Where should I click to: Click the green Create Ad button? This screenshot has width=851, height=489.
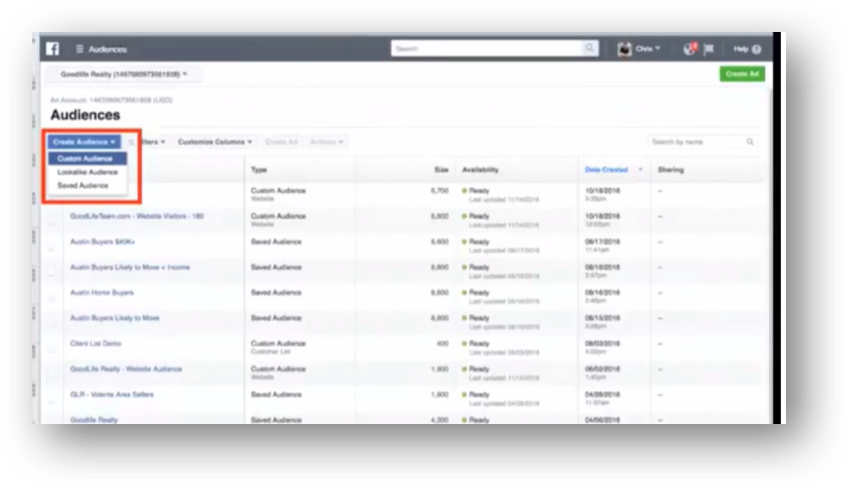742,74
